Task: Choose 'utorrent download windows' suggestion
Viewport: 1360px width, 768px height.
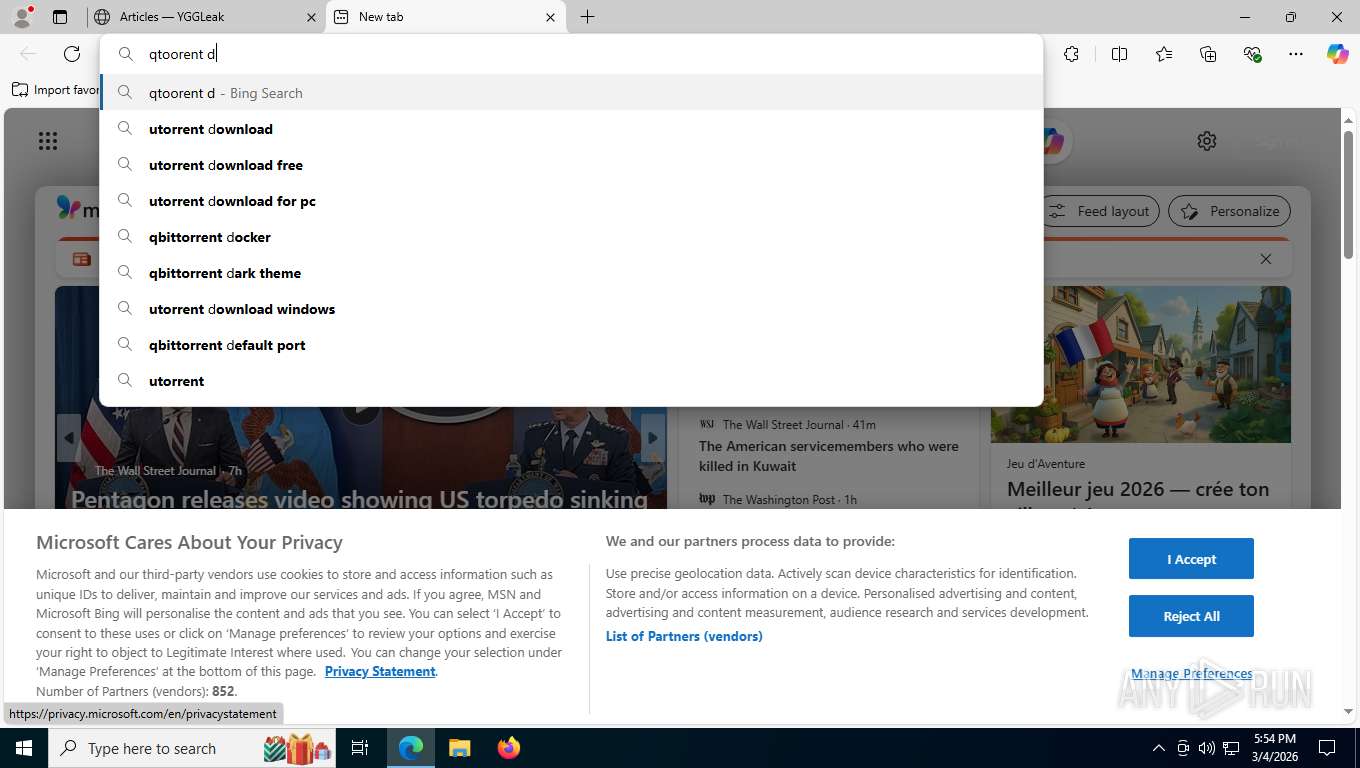Action: (x=571, y=309)
